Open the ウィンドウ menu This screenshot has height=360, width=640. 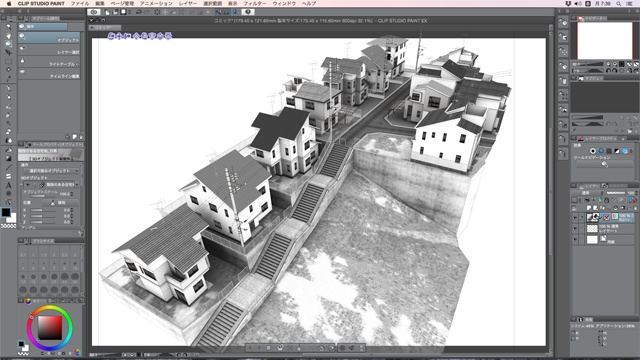pyautogui.click(x=284, y=3)
